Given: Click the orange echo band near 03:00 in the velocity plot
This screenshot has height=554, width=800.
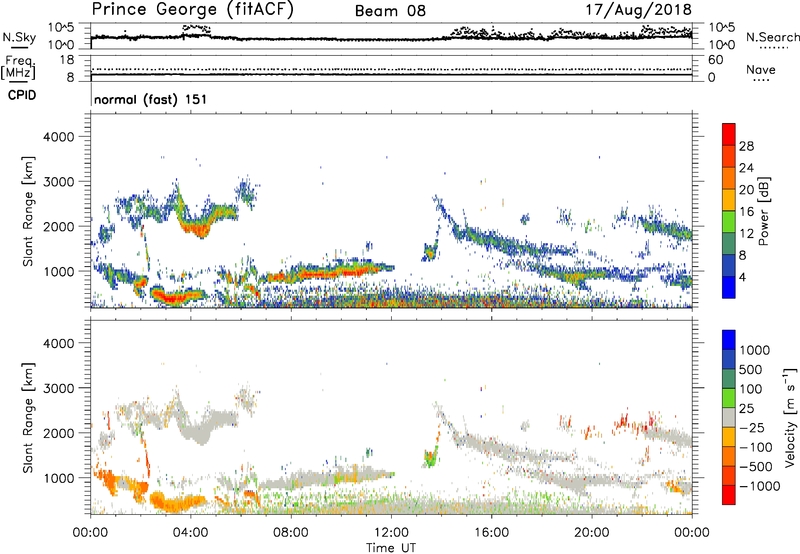Looking at the screenshot, I should coord(176,503).
